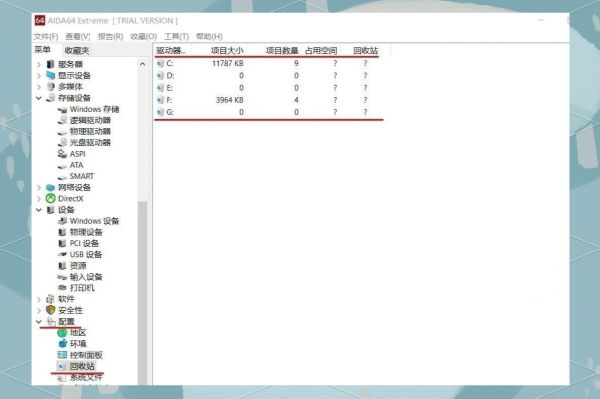Select the 显示设备 monitor icon
600x399 pixels.
tap(51, 75)
